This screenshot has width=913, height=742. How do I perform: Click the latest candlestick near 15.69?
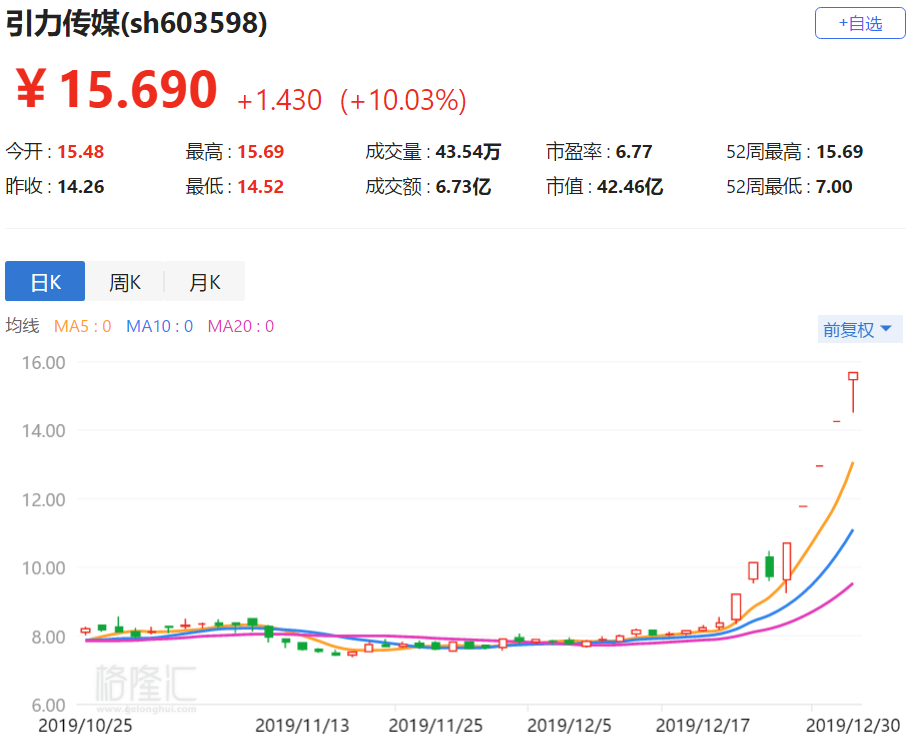(853, 393)
